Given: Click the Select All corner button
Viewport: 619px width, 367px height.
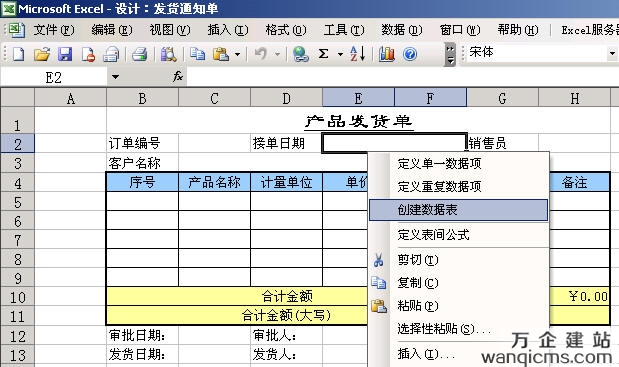Looking at the screenshot, I should [x=17, y=98].
